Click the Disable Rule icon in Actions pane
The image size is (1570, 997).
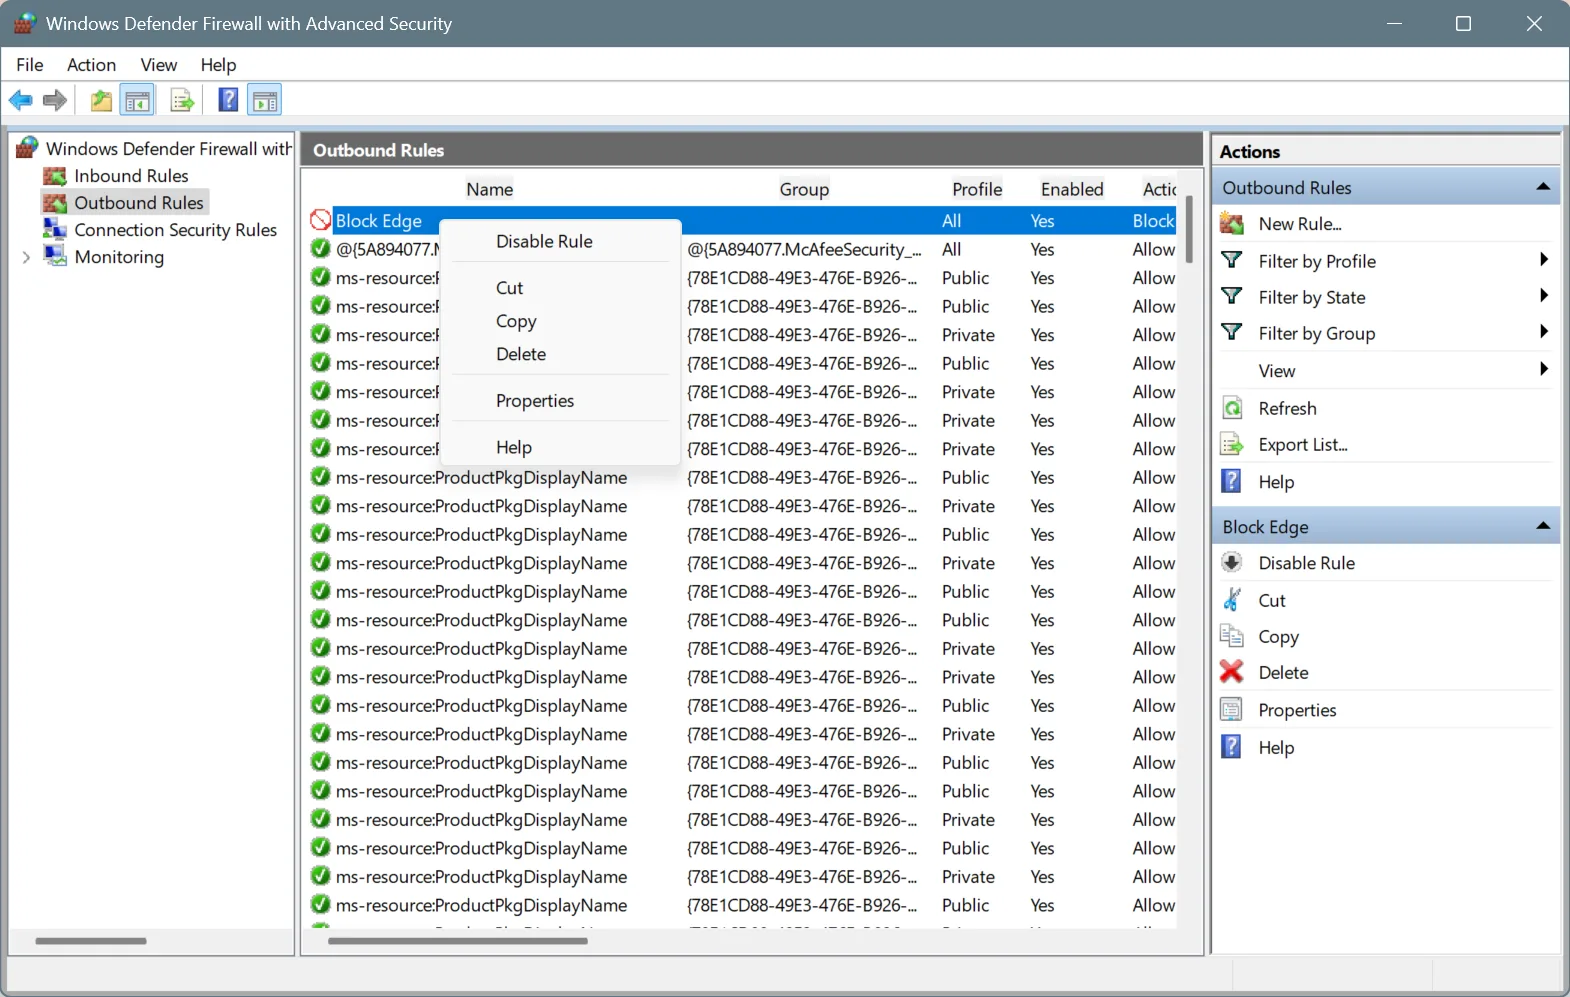tap(1232, 563)
